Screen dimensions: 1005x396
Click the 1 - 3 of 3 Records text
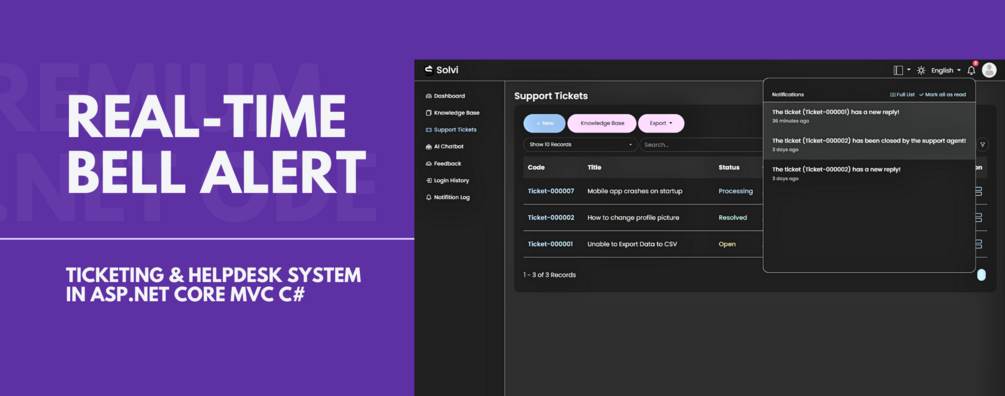pyautogui.click(x=549, y=275)
